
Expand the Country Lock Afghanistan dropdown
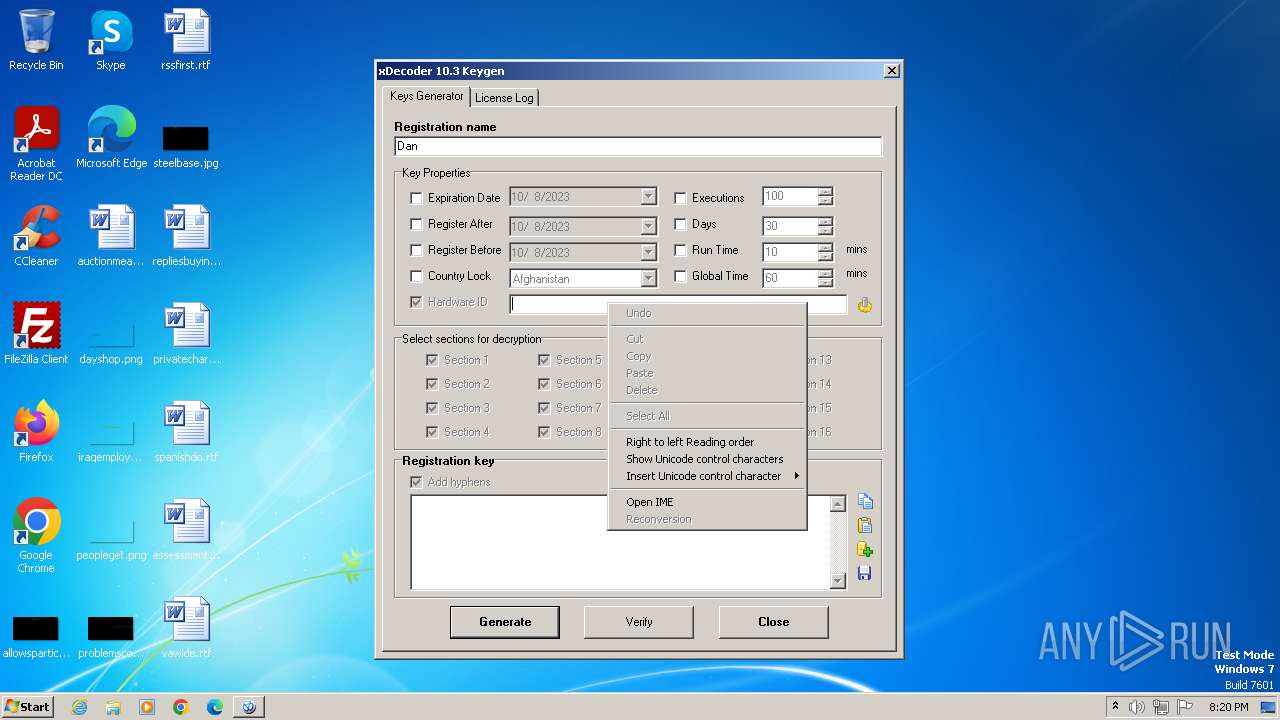pos(648,278)
